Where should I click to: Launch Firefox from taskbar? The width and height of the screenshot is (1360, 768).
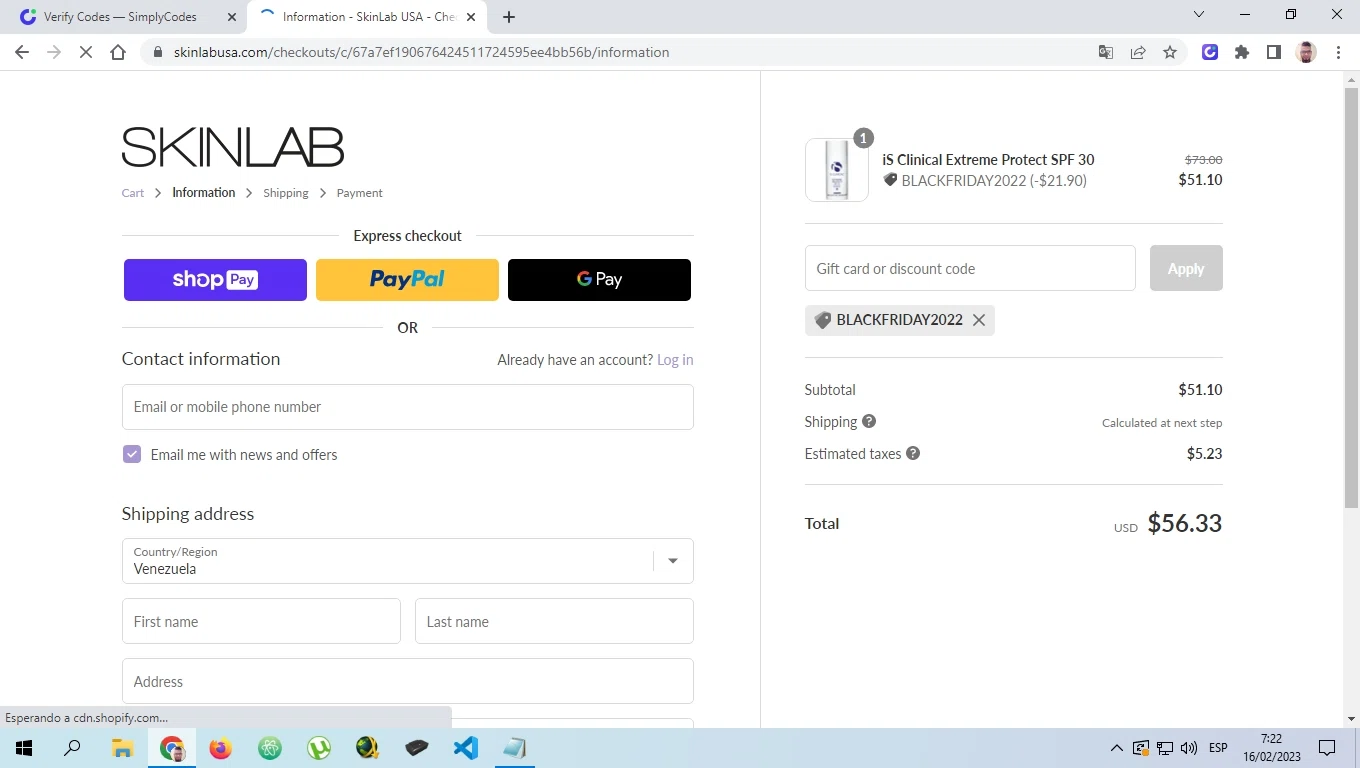[220, 748]
